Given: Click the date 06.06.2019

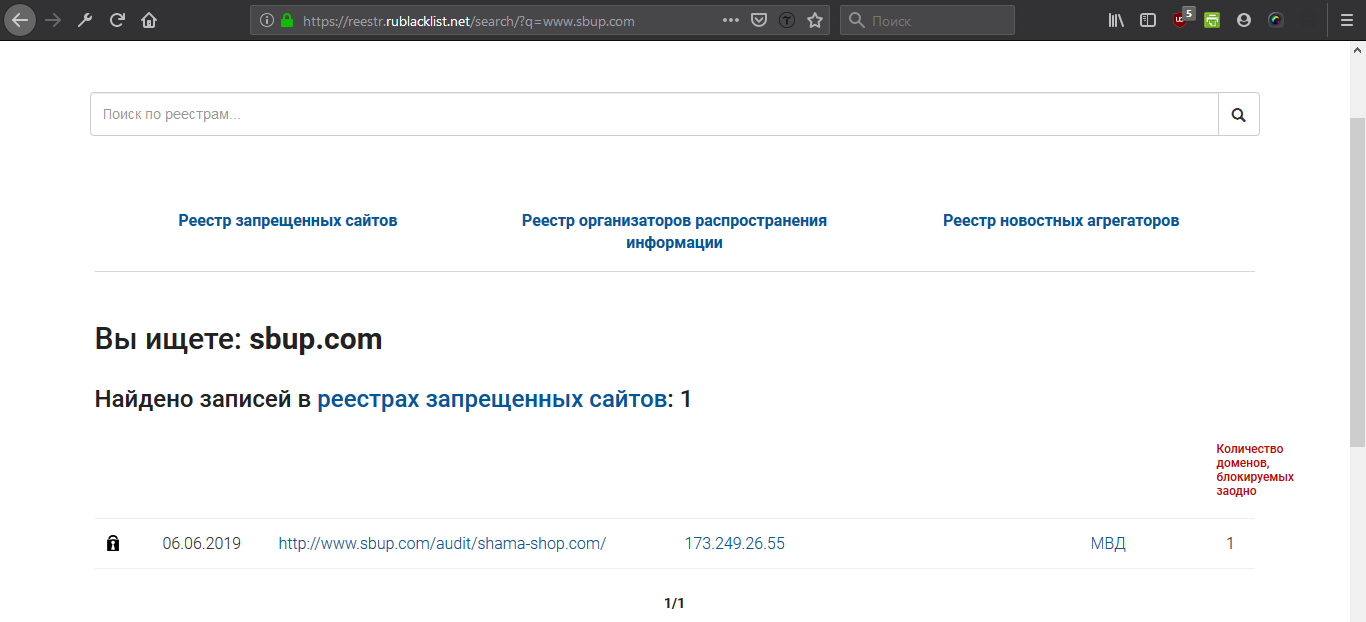Looking at the screenshot, I should tap(202, 544).
